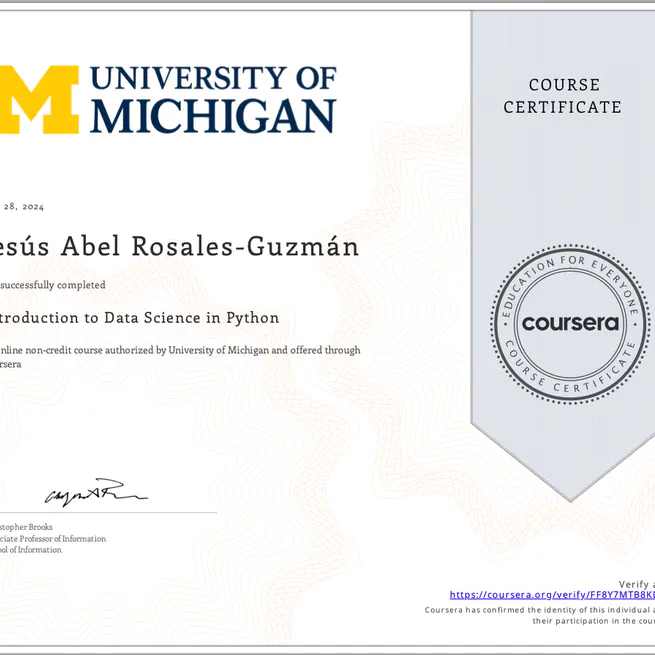Image resolution: width=655 pixels, height=655 pixels.
Task: Click the University of Michigan block M logo
Action: tap(39, 99)
